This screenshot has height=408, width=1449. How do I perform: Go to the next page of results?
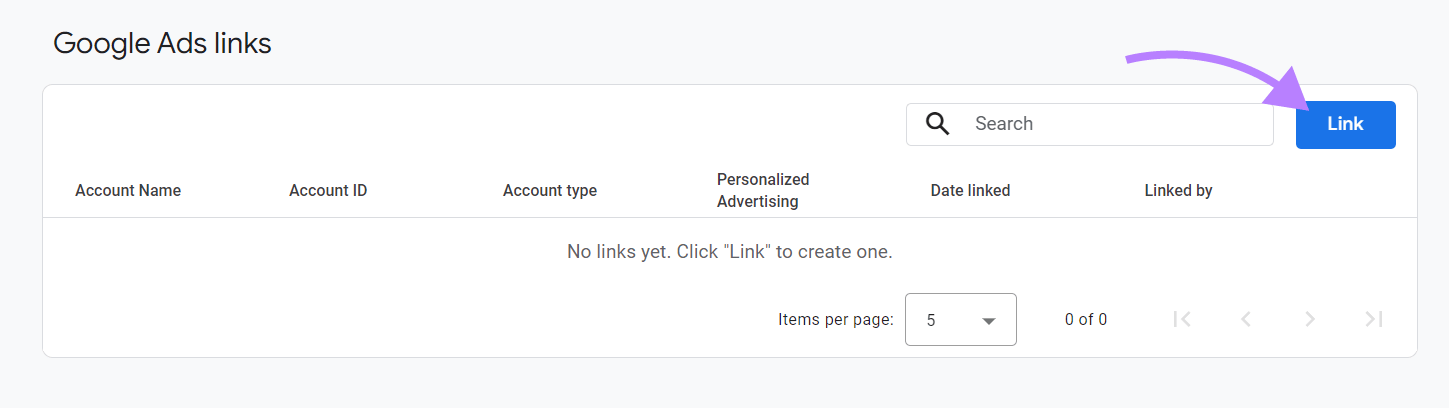1310,319
